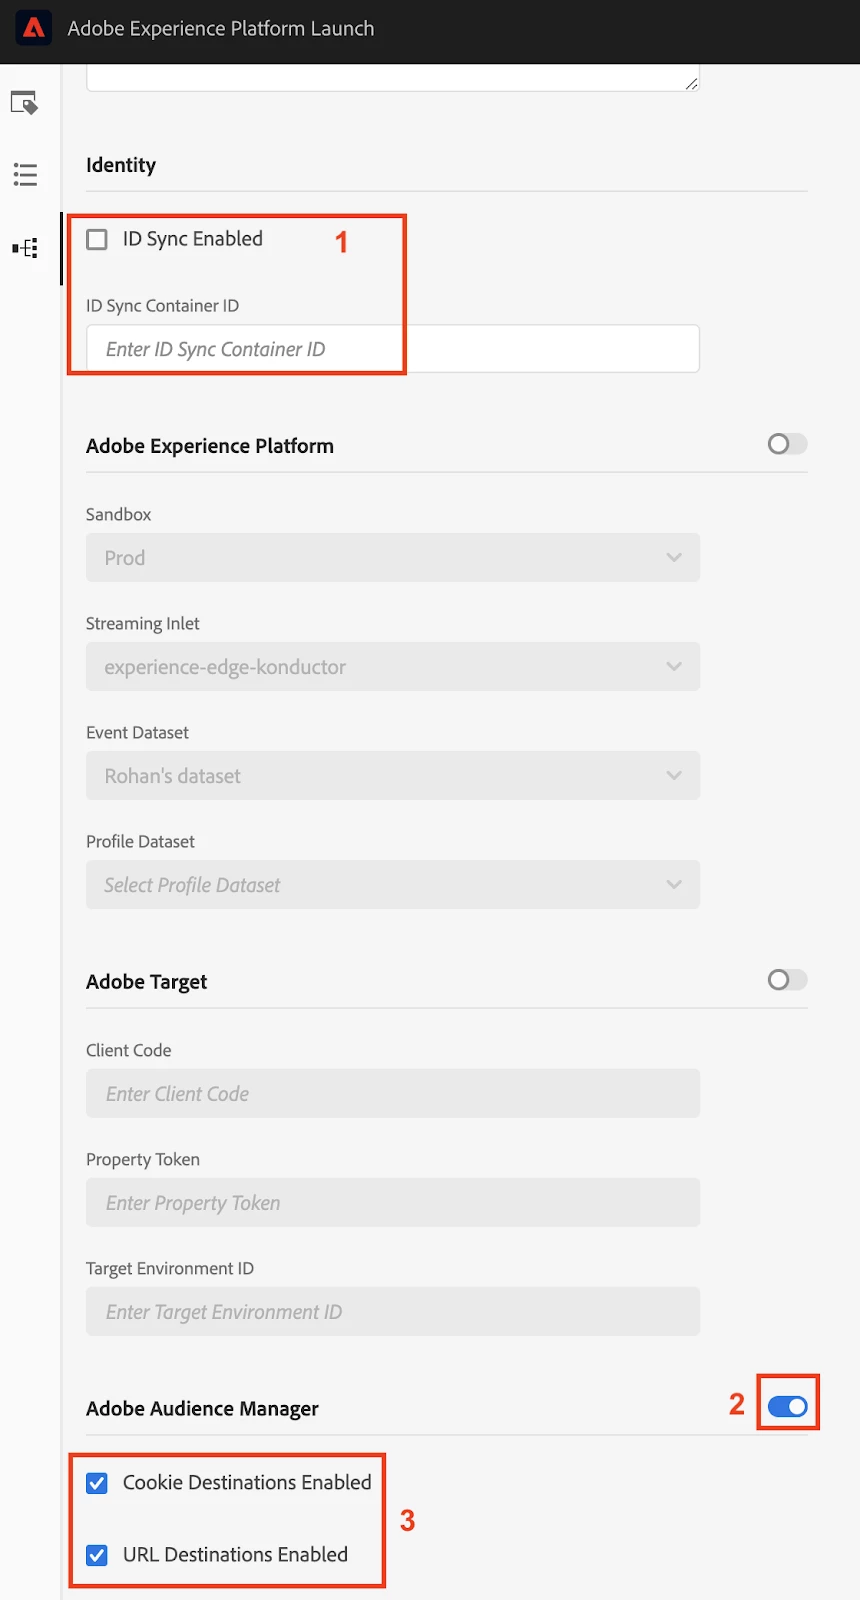This screenshot has width=860, height=1600.
Task: Disable the Adobe Audience Manager toggle
Action: (x=788, y=1407)
